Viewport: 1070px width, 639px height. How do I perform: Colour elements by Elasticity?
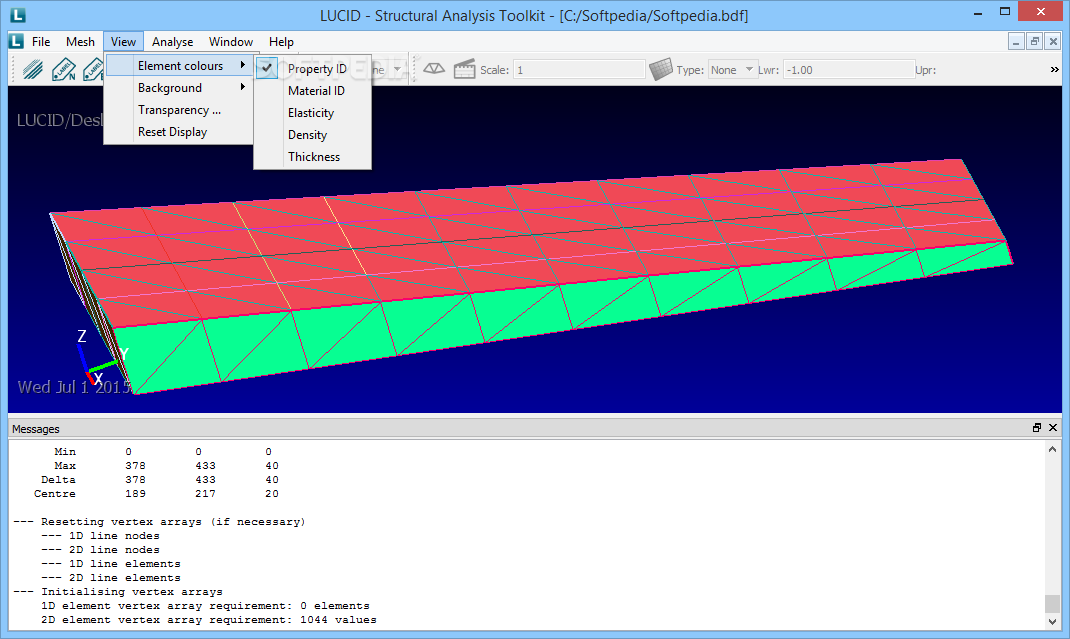(x=313, y=113)
